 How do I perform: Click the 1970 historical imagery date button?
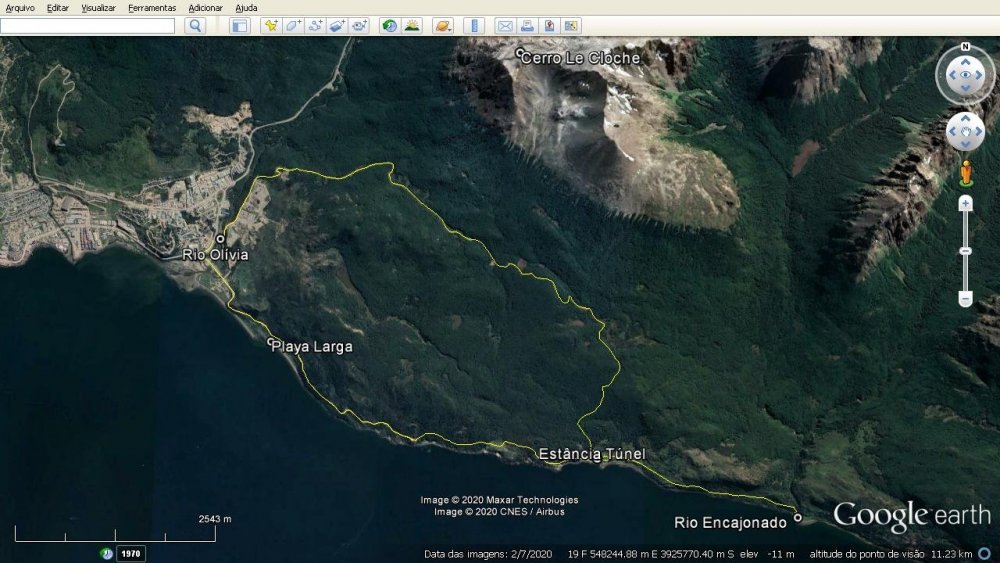131,553
